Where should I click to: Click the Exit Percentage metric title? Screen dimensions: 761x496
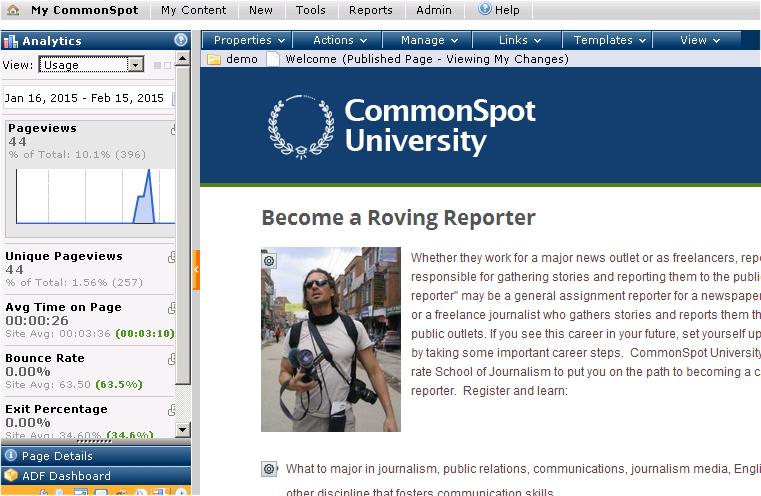coord(56,409)
